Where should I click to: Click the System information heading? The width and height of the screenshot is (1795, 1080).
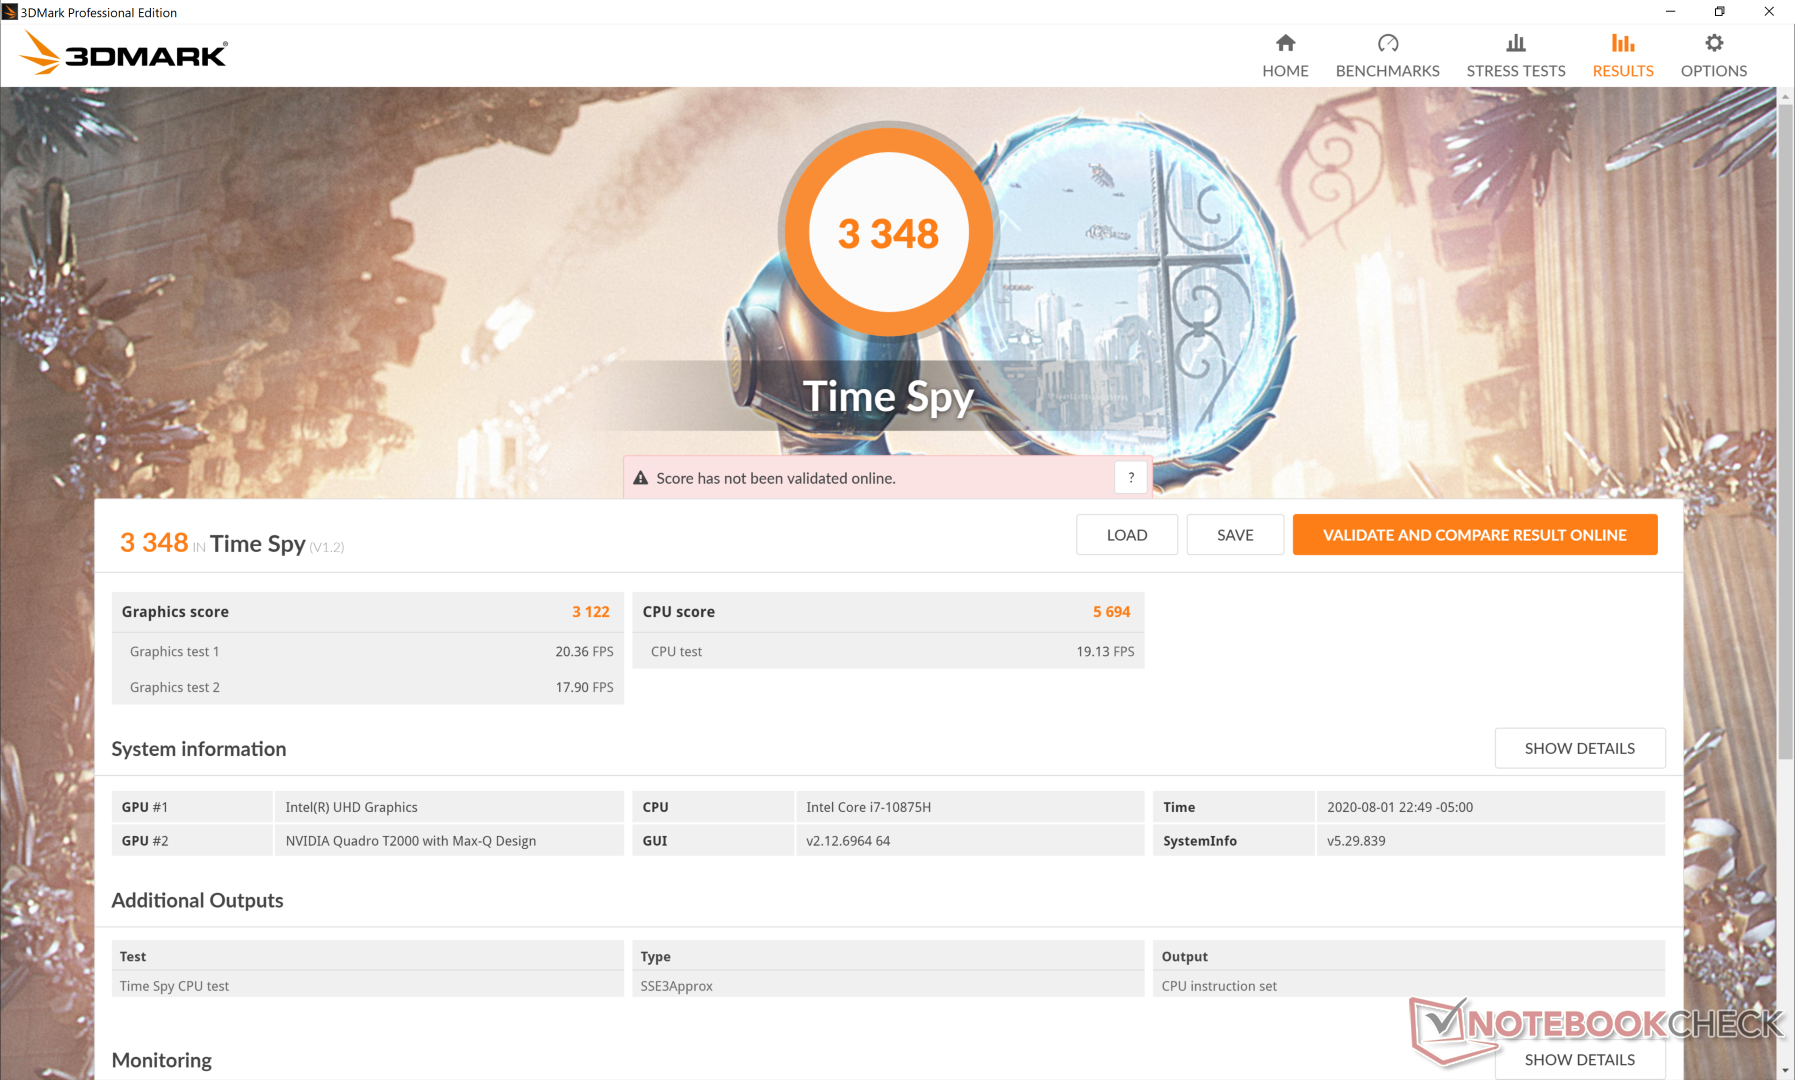click(199, 749)
